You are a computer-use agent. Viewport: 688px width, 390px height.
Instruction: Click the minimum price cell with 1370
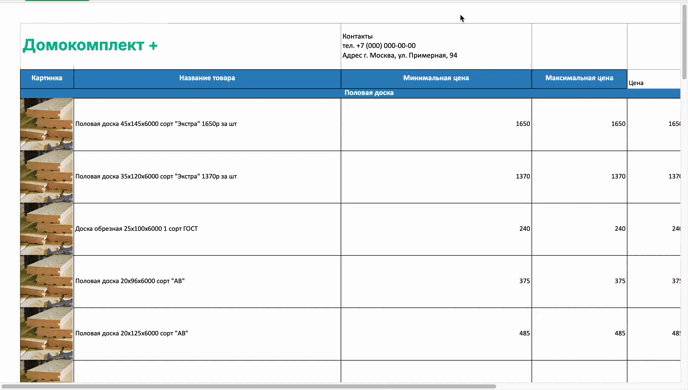point(436,177)
